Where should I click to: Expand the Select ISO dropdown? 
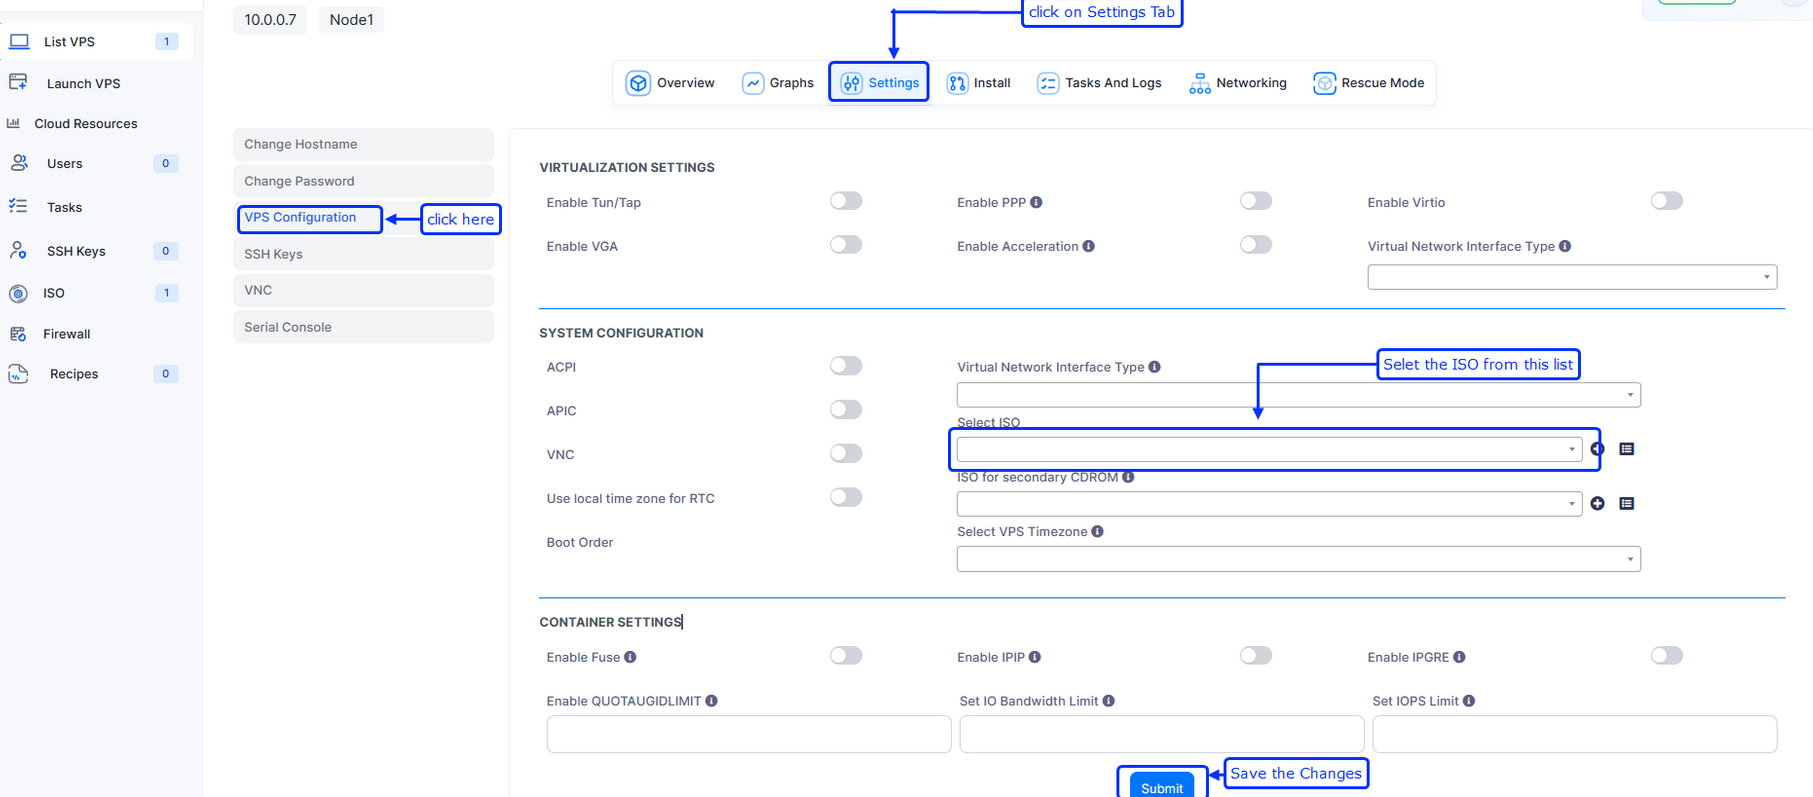[1268, 450]
